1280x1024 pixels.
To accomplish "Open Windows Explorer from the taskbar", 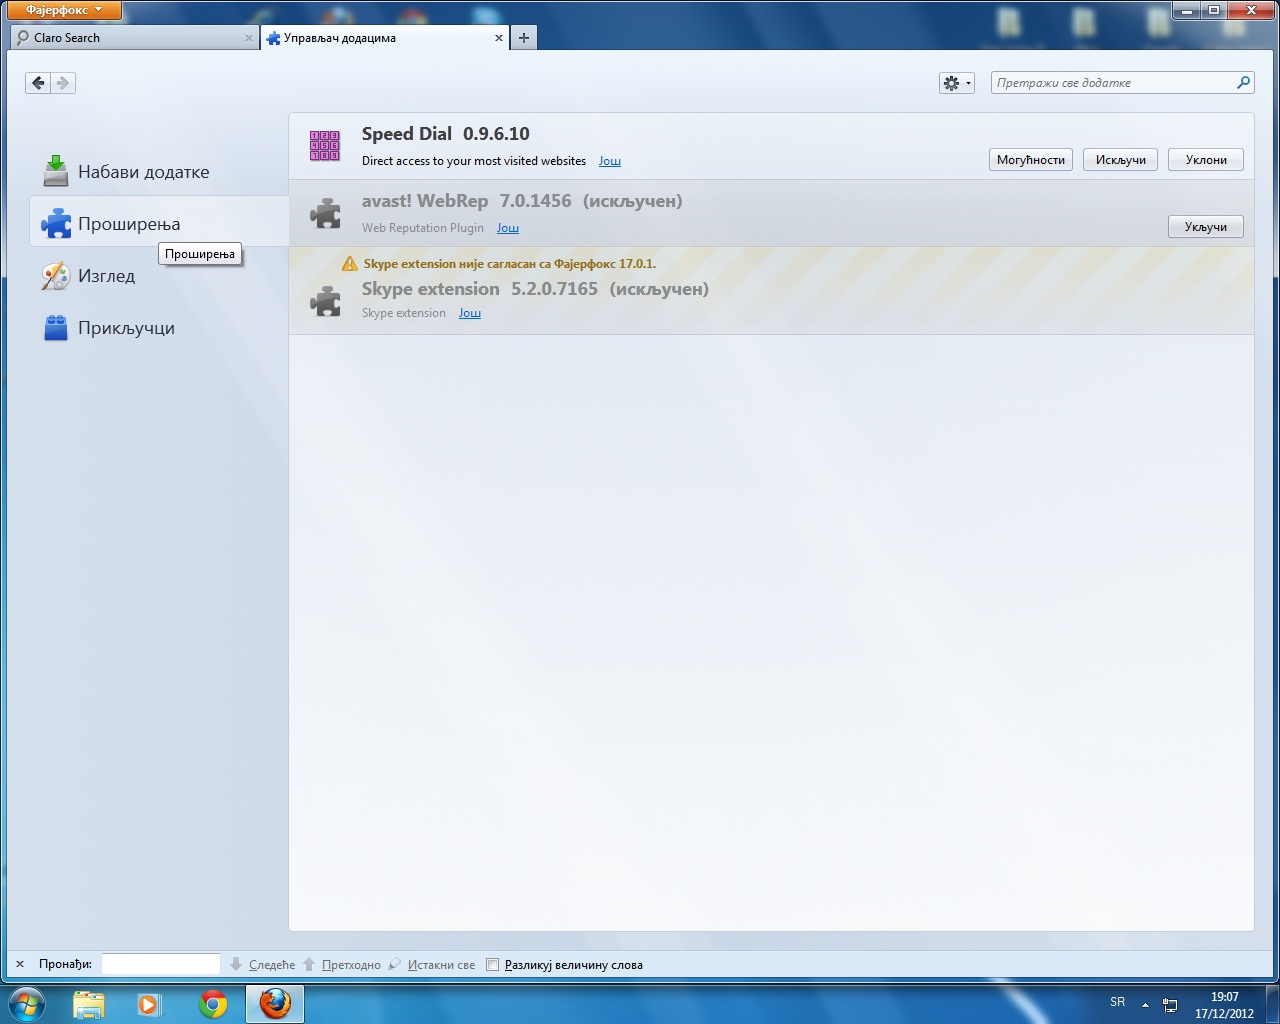I will click(x=89, y=1004).
